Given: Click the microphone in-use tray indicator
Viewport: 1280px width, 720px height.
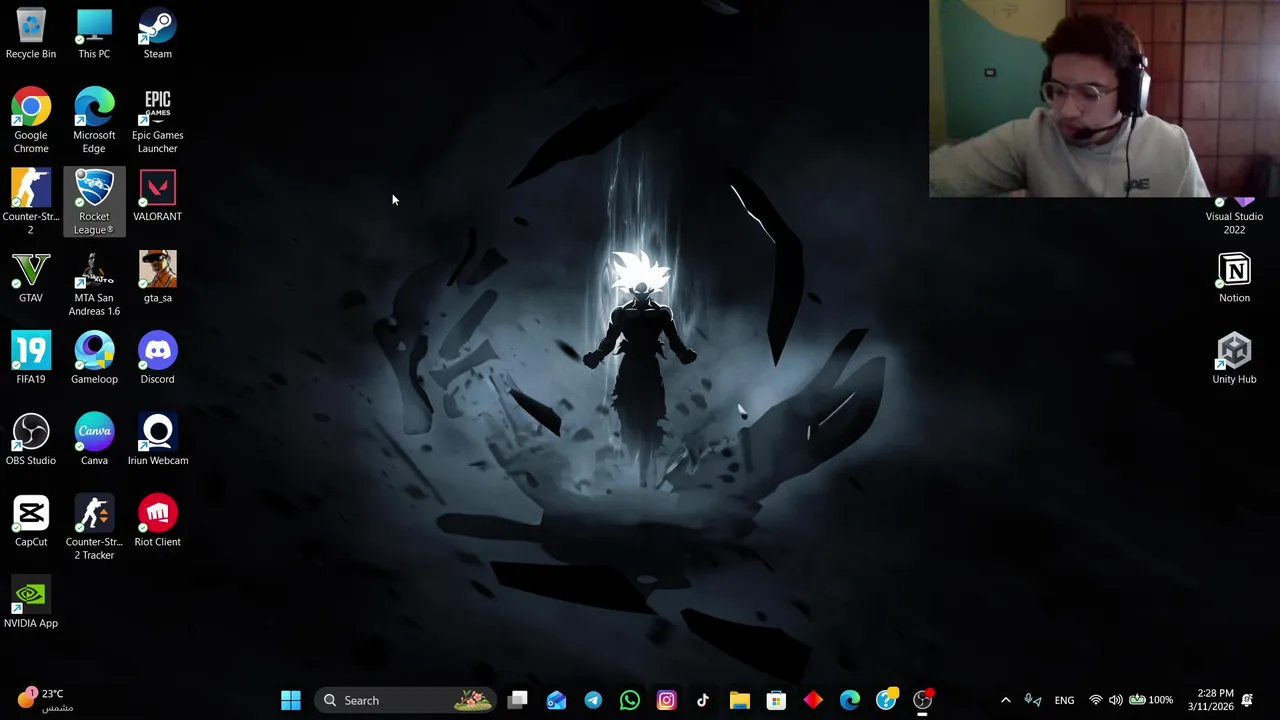Looking at the screenshot, I should point(1032,700).
